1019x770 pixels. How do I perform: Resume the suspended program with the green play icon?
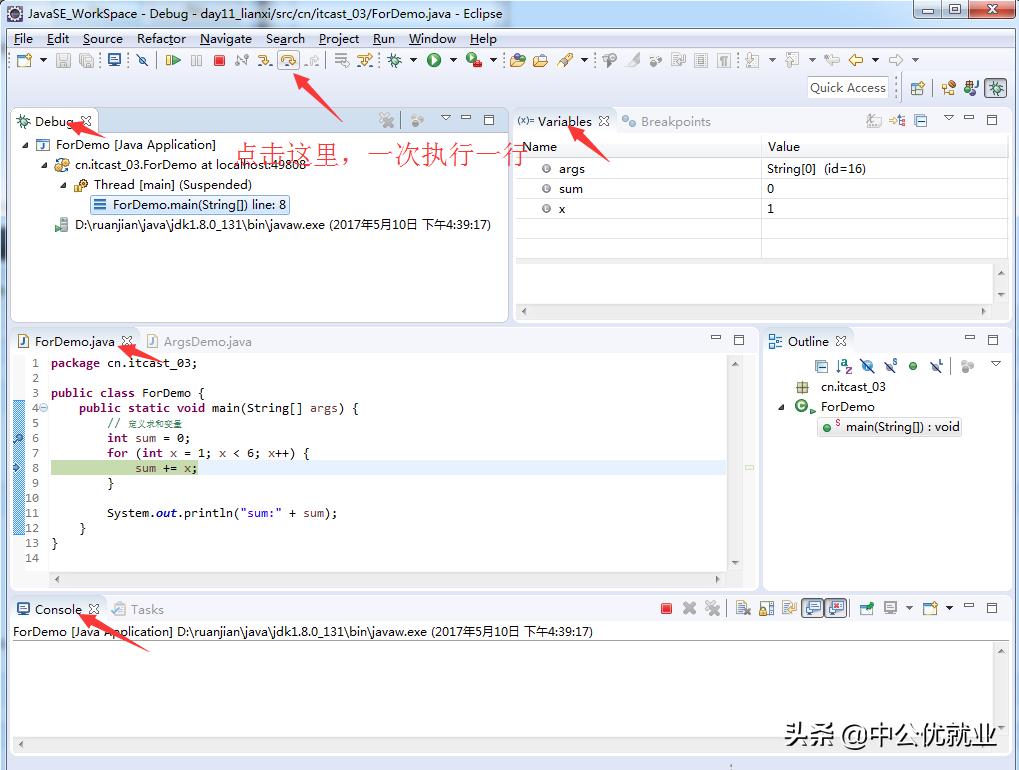tap(174, 60)
